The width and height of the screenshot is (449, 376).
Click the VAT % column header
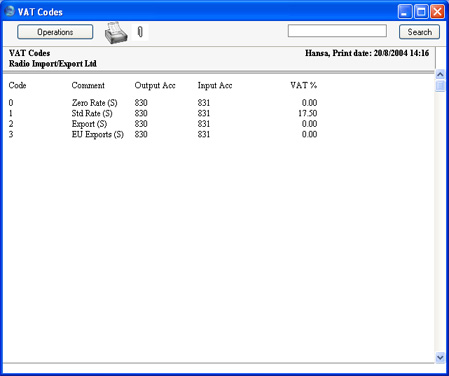coord(303,85)
